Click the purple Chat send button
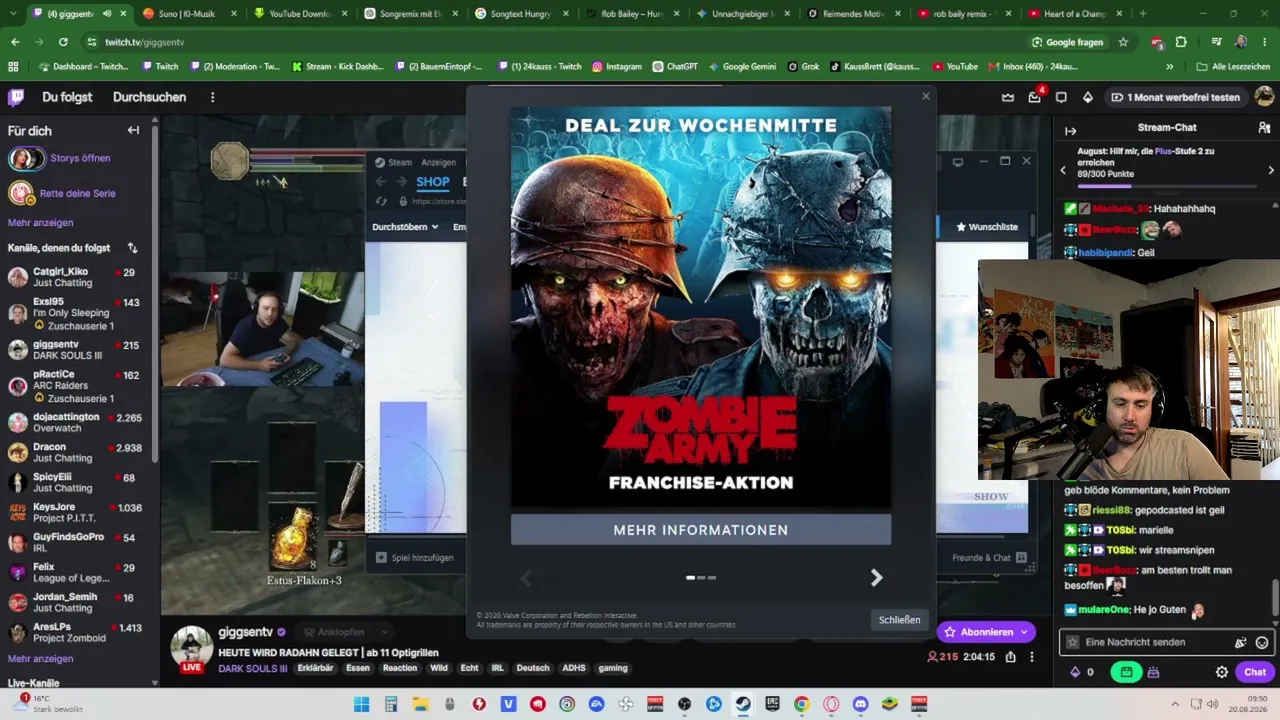 click(1255, 672)
